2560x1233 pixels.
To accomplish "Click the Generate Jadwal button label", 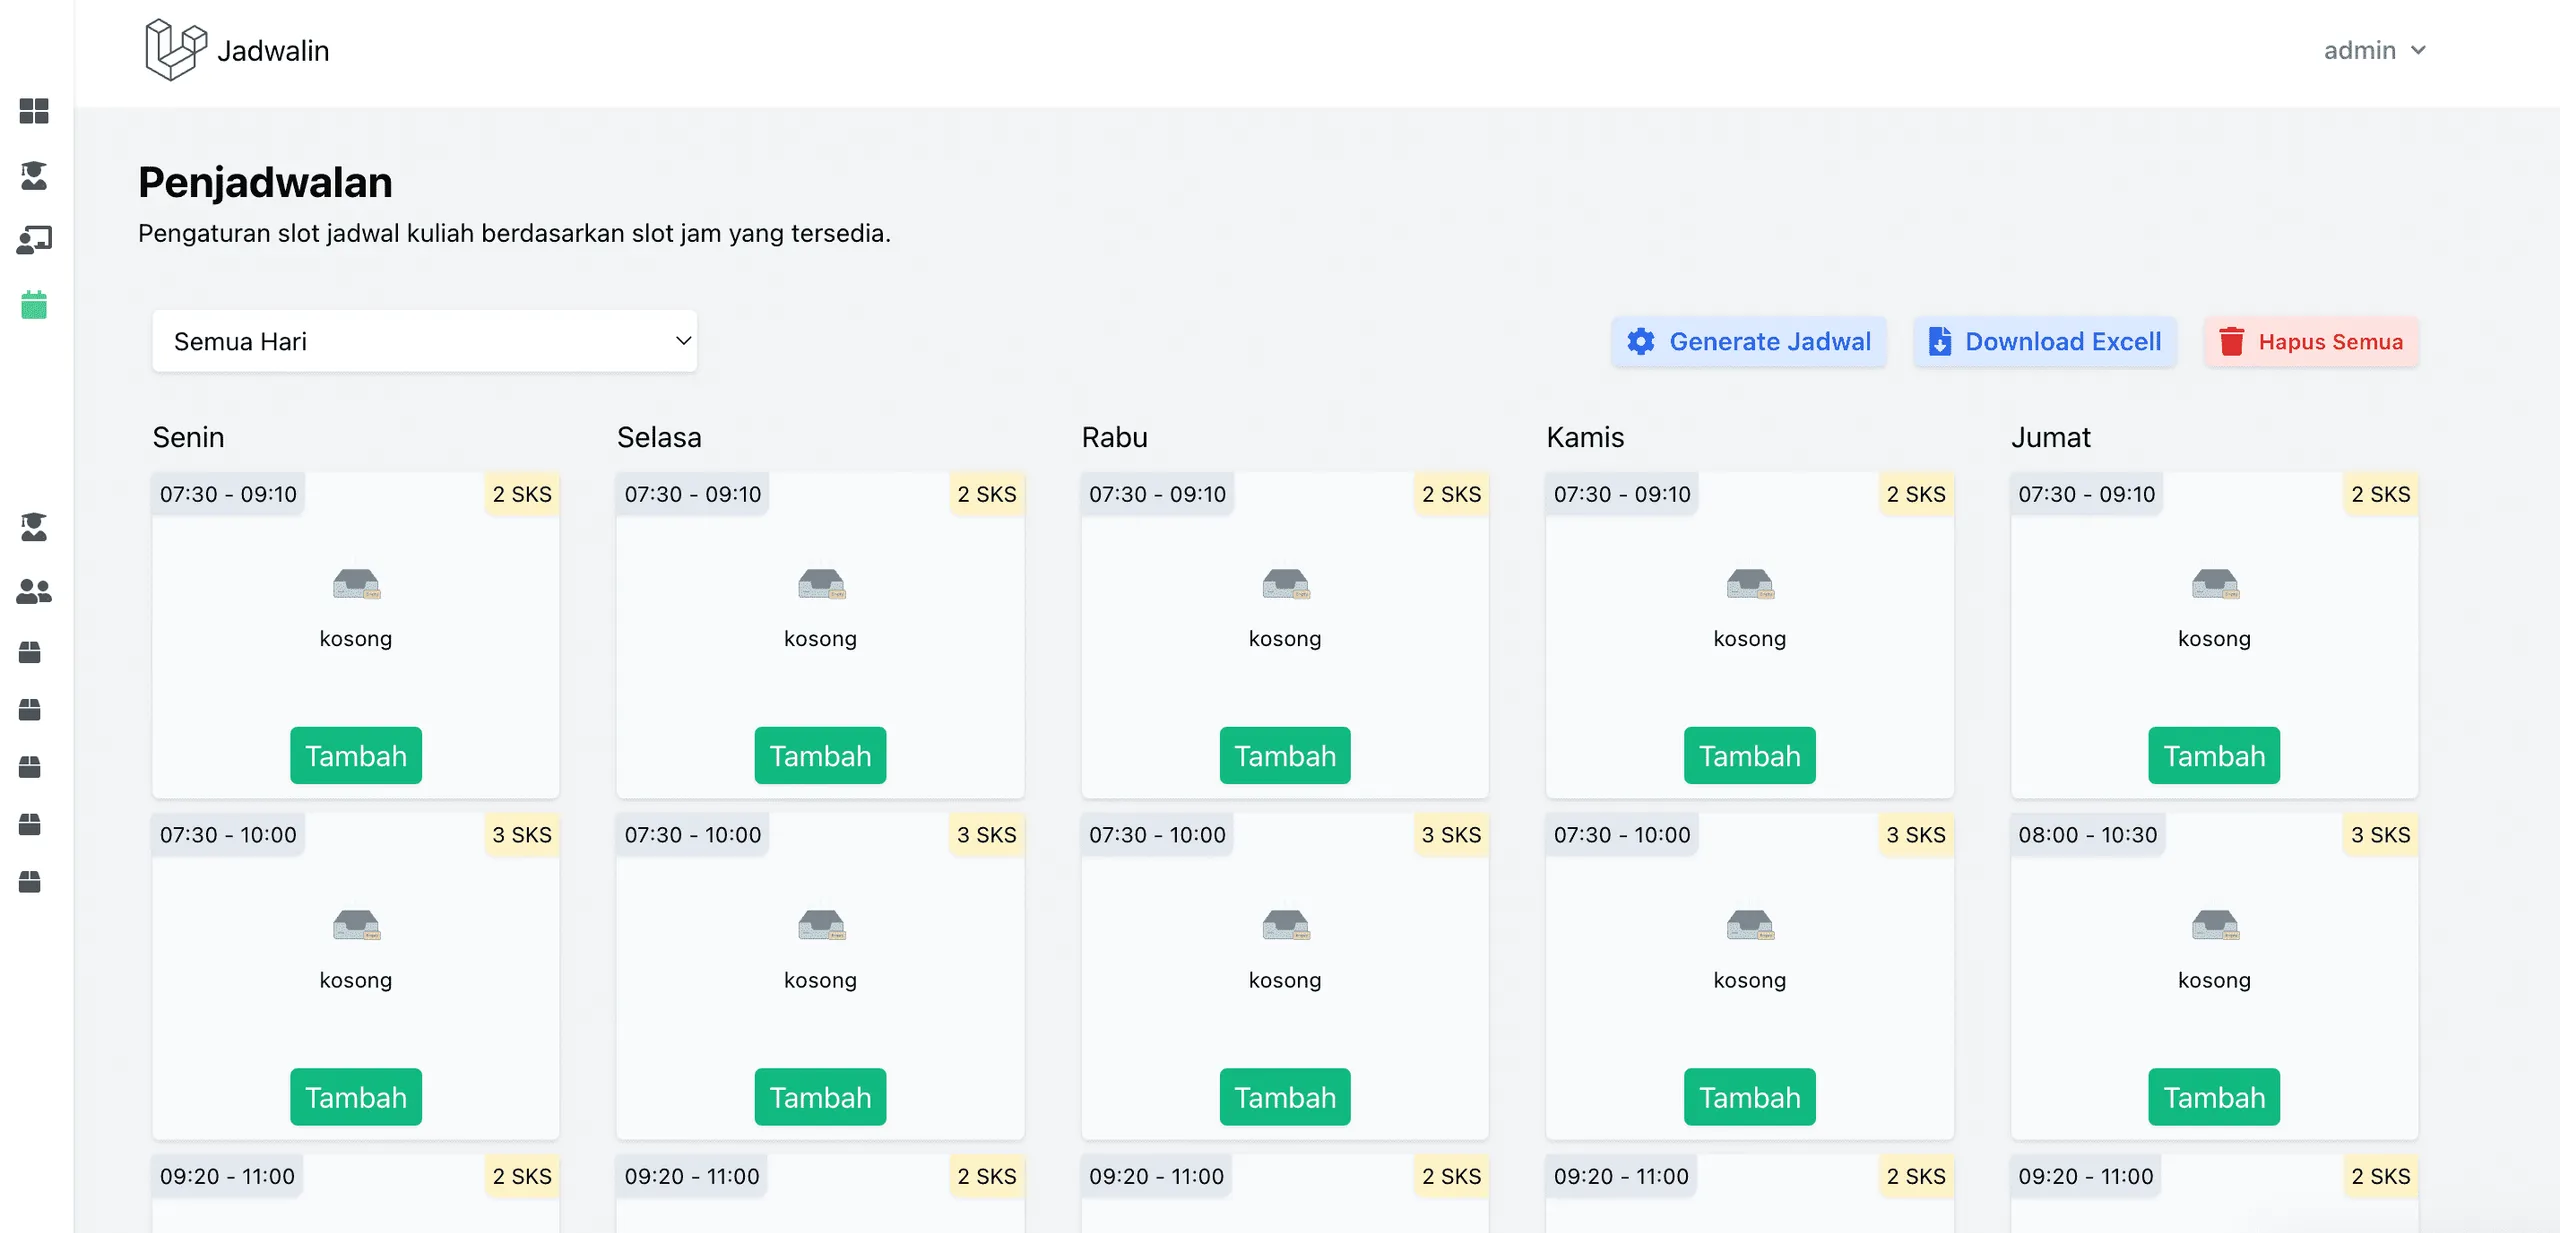I will [1770, 342].
